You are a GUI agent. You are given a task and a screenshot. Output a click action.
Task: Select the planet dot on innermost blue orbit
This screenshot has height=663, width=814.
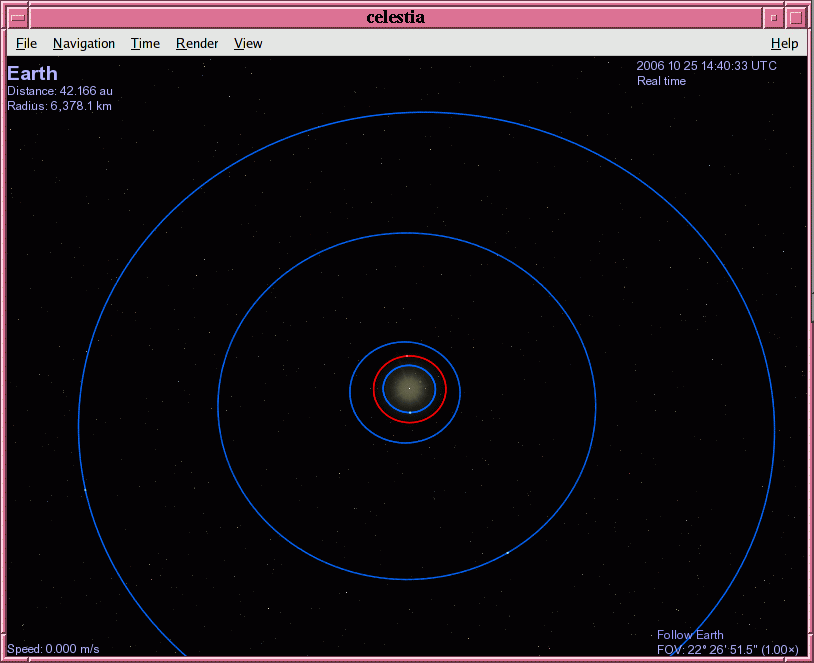click(410, 412)
